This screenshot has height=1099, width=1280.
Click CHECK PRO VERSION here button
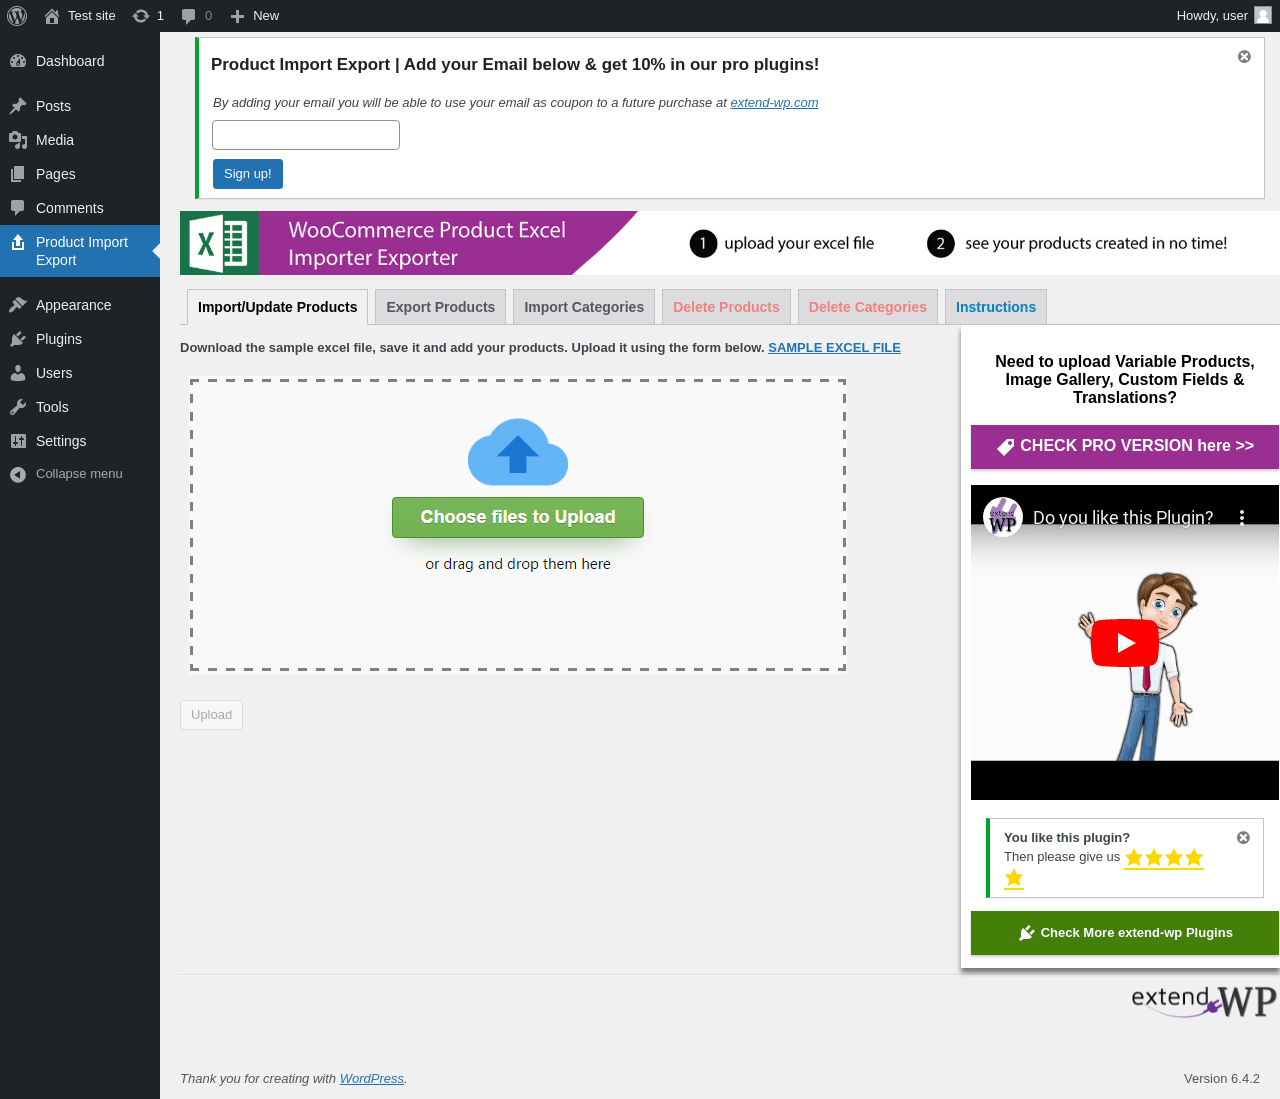click(x=1125, y=447)
